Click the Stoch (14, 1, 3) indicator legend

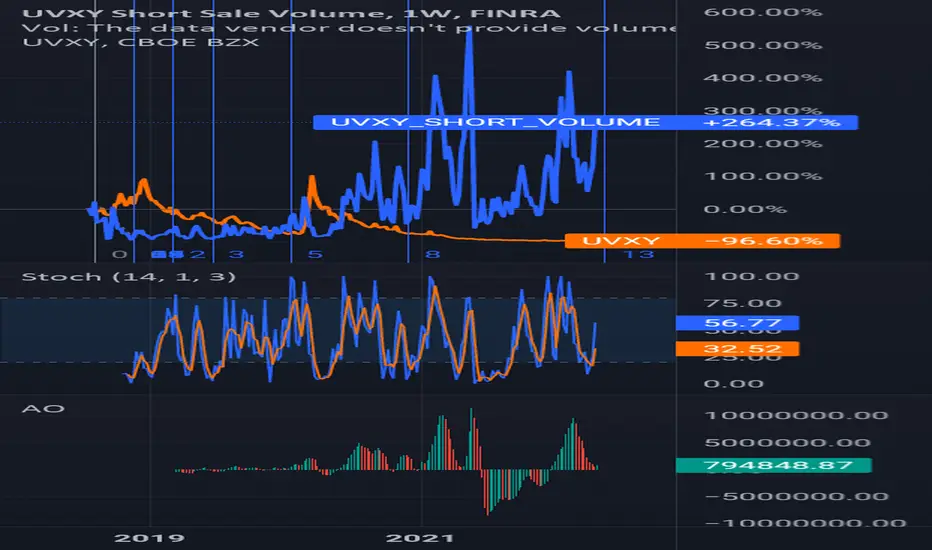[128, 276]
